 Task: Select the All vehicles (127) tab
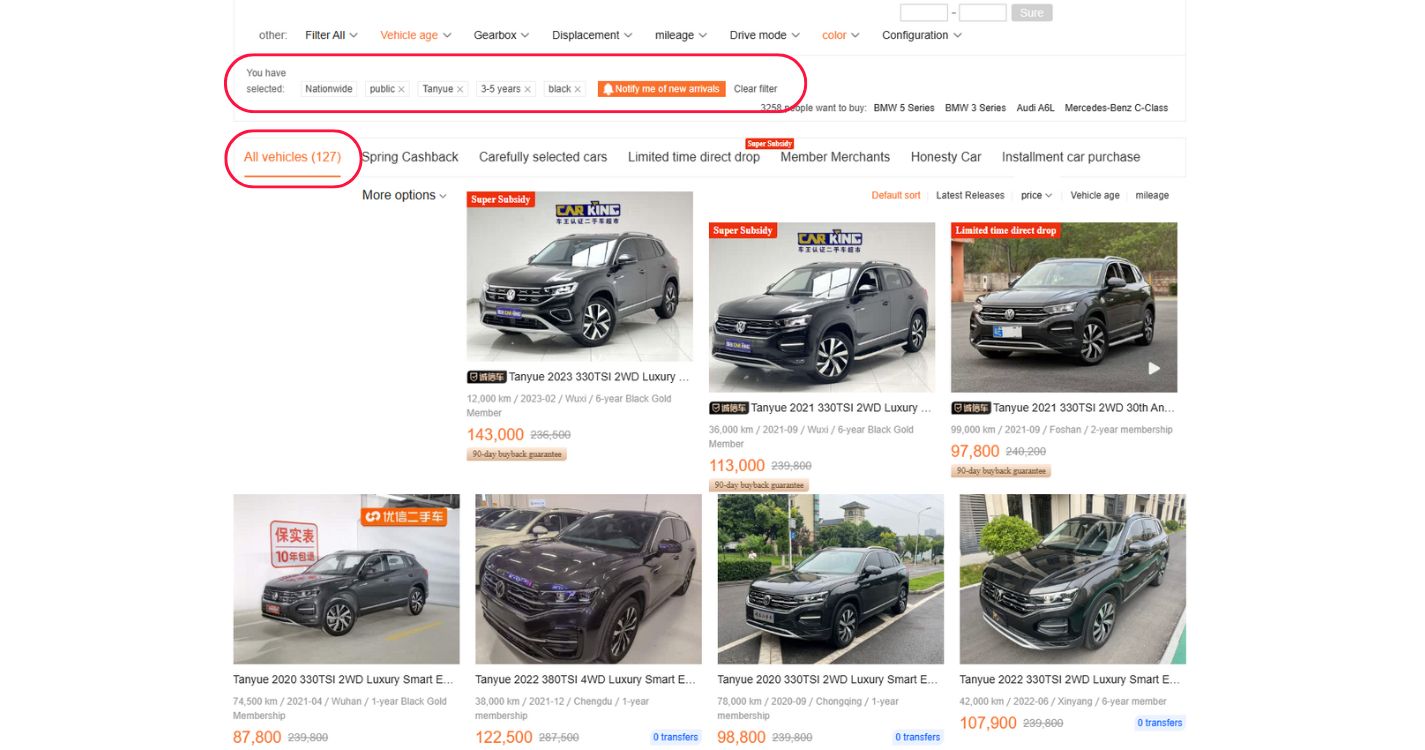tap(292, 157)
